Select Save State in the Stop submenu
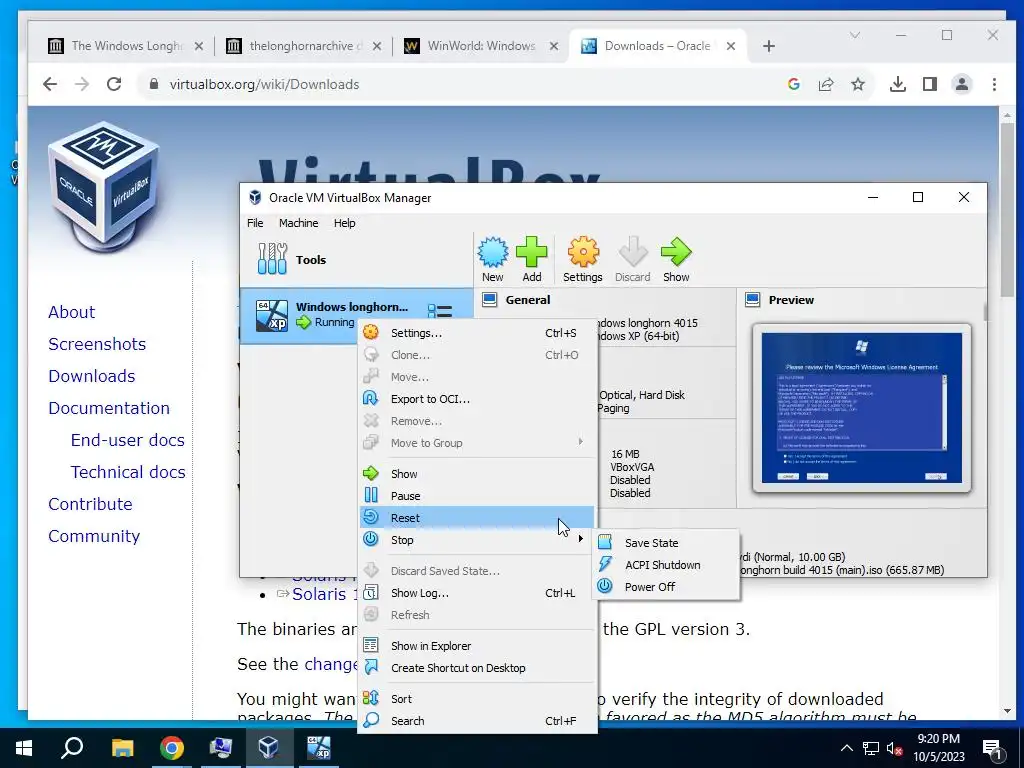Viewport: 1024px width, 768px height. pos(665,543)
